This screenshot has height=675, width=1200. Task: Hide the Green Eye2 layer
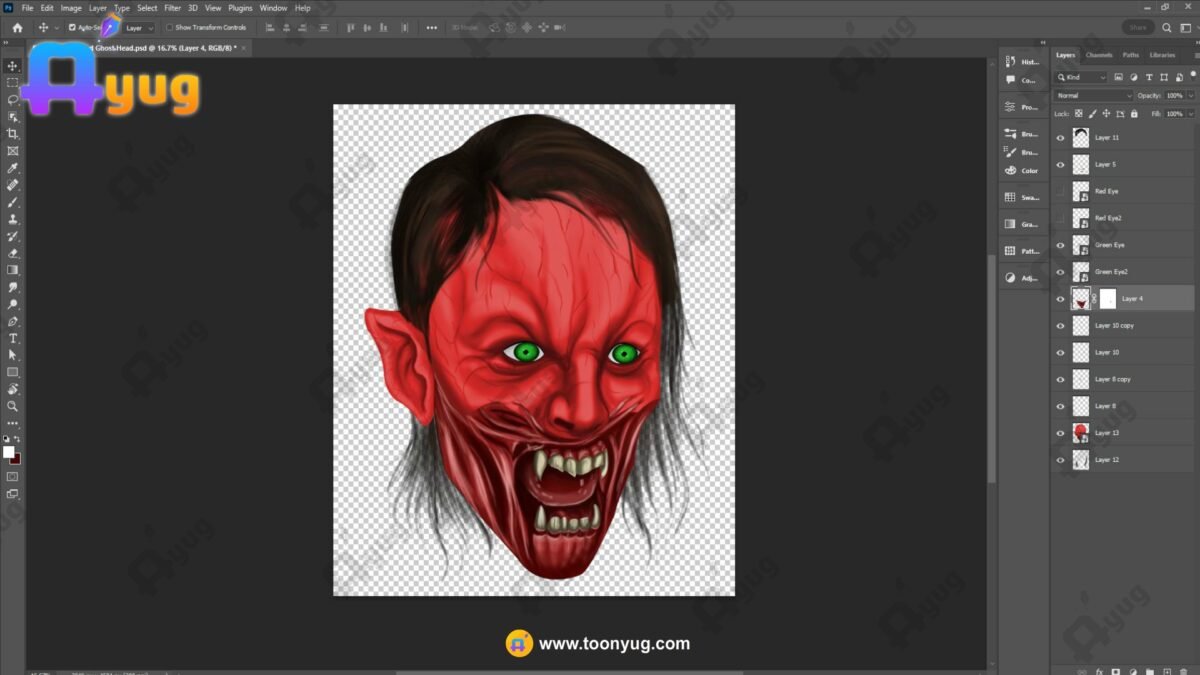(1061, 272)
